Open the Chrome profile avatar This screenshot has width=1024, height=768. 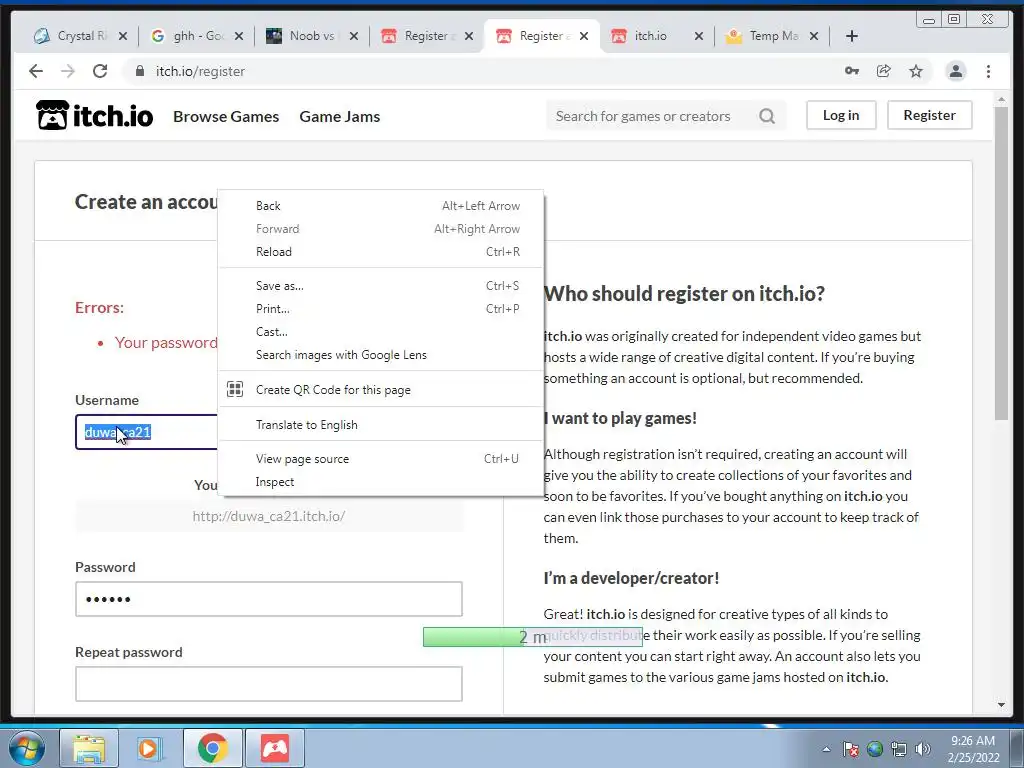[955, 71]
